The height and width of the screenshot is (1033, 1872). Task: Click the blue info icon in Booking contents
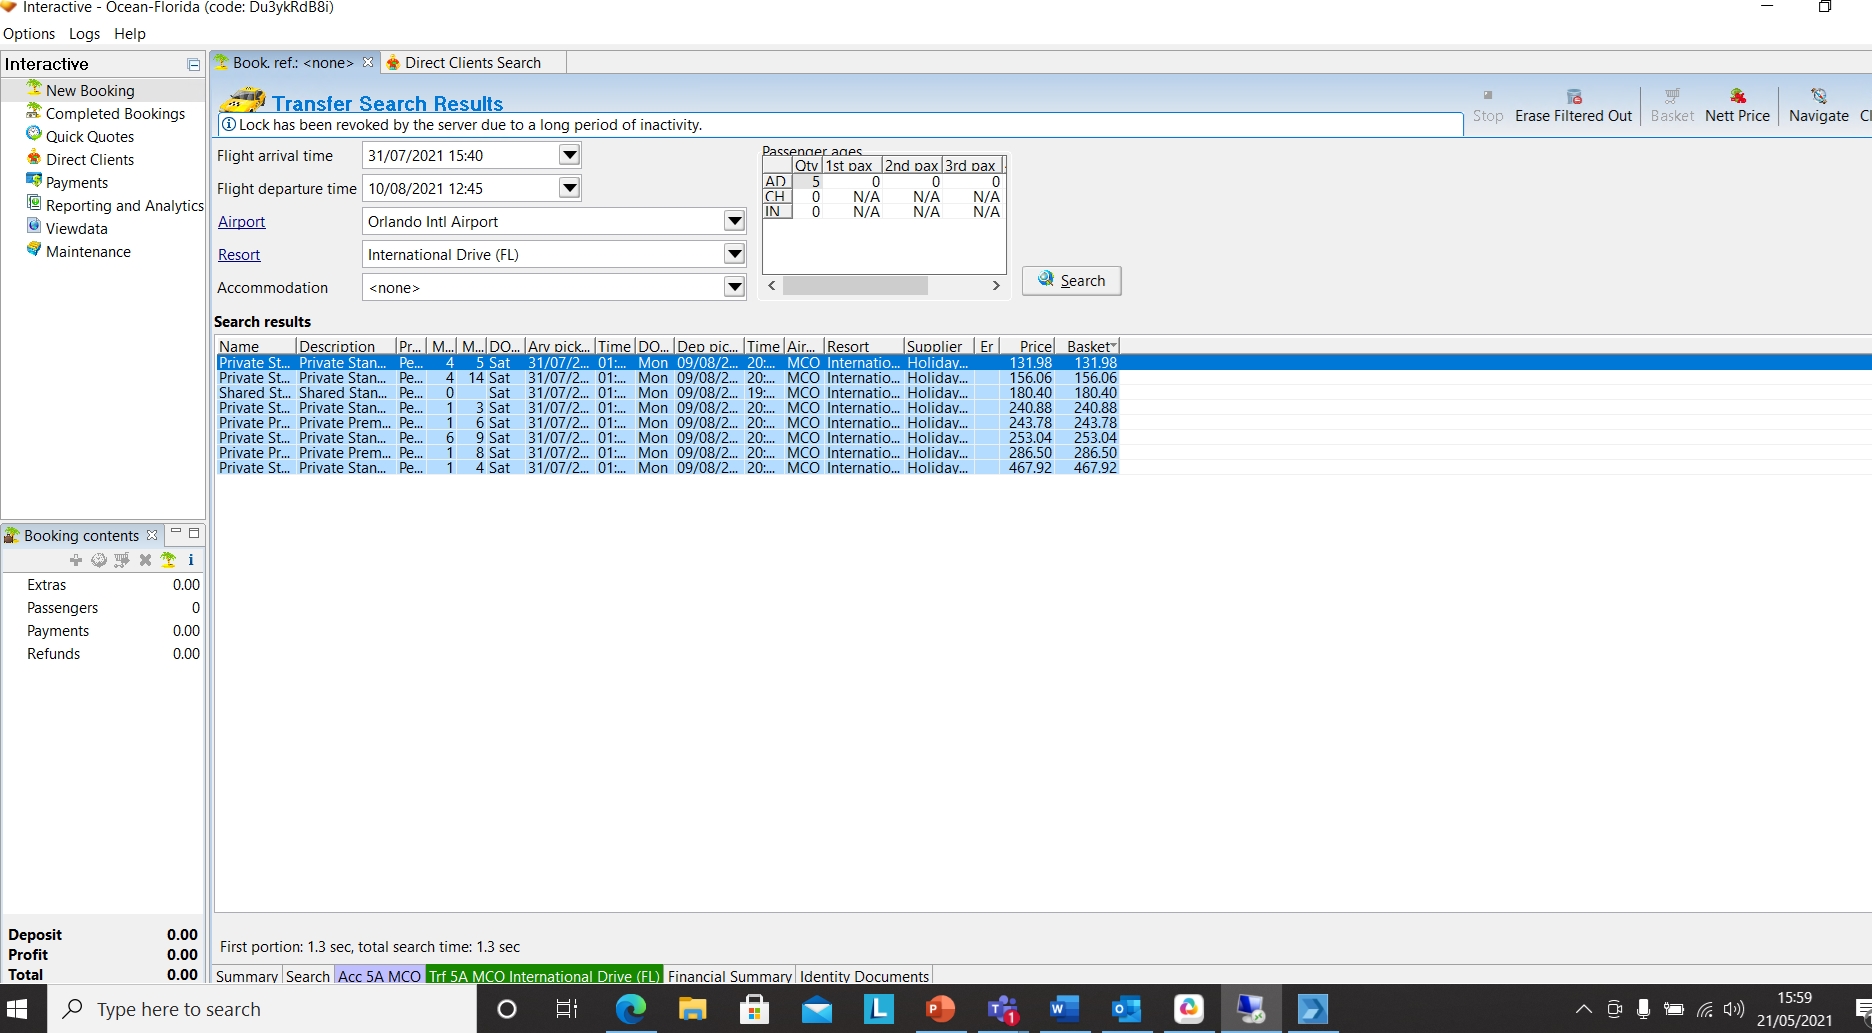point(190,560)
